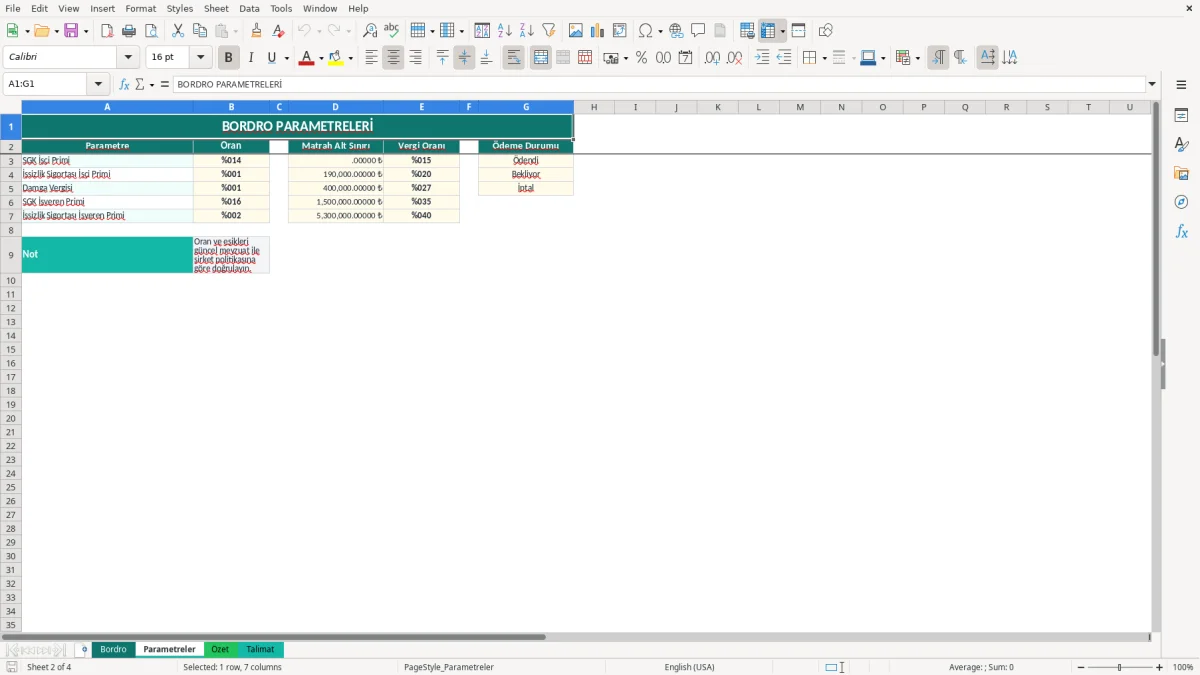Click Sort Ascending icon

(x=505, y=31)
